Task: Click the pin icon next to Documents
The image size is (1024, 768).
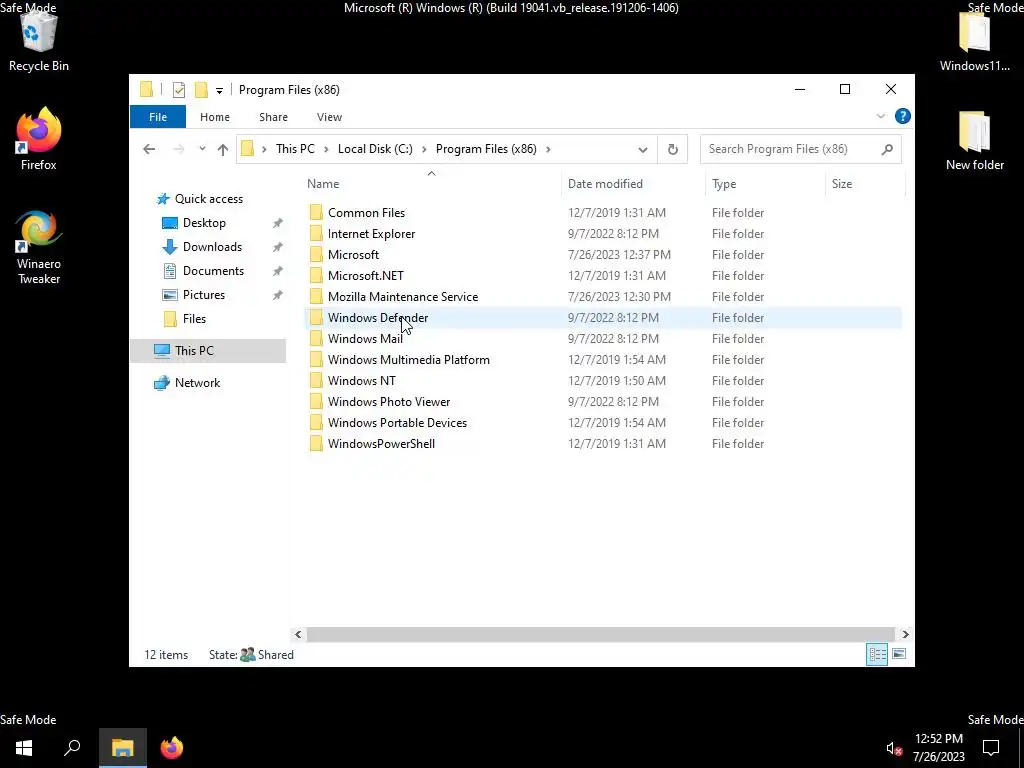Action: [278, 270]
